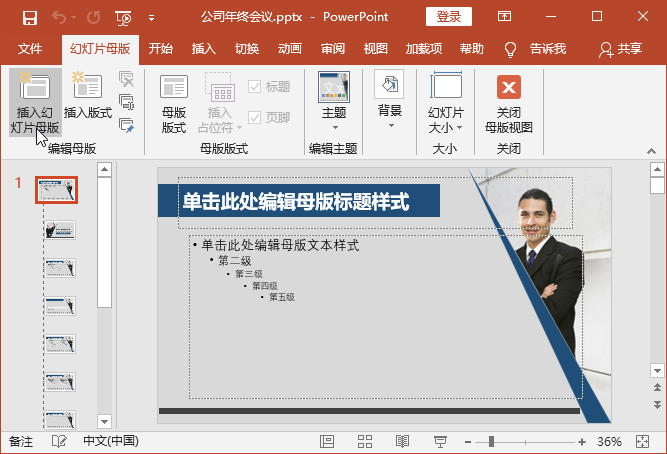Screen dimensions: 667x454
Task: Open the 动画 ribbon tab
Action: click(290, 49)
